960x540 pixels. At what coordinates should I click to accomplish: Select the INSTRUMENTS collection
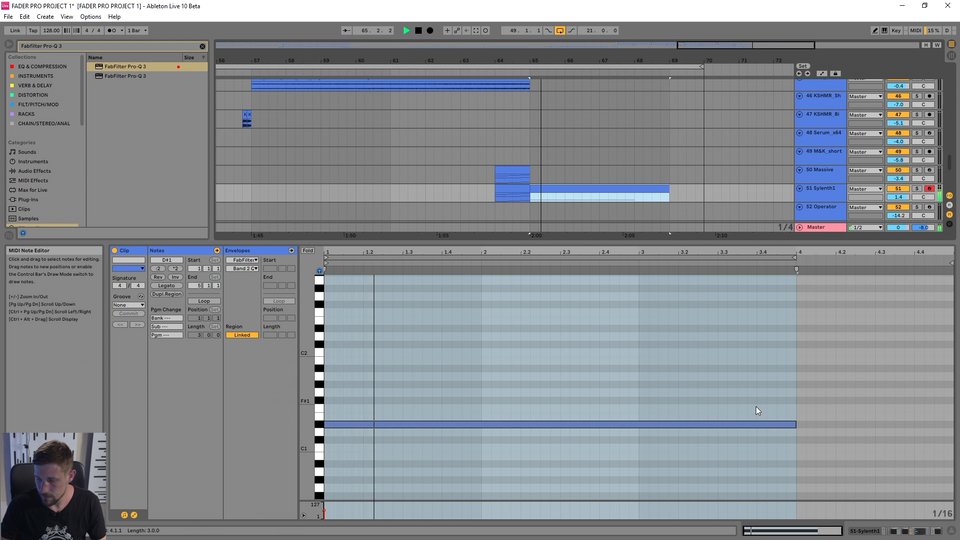[x=36, y=76]
